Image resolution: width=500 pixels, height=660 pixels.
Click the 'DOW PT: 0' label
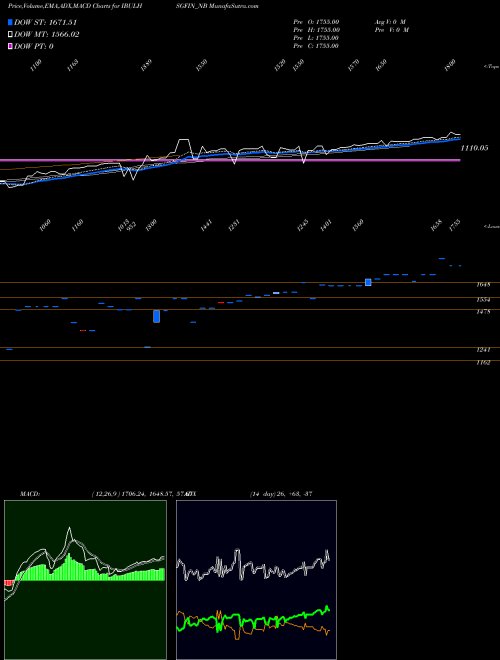[x=34, y=46]
